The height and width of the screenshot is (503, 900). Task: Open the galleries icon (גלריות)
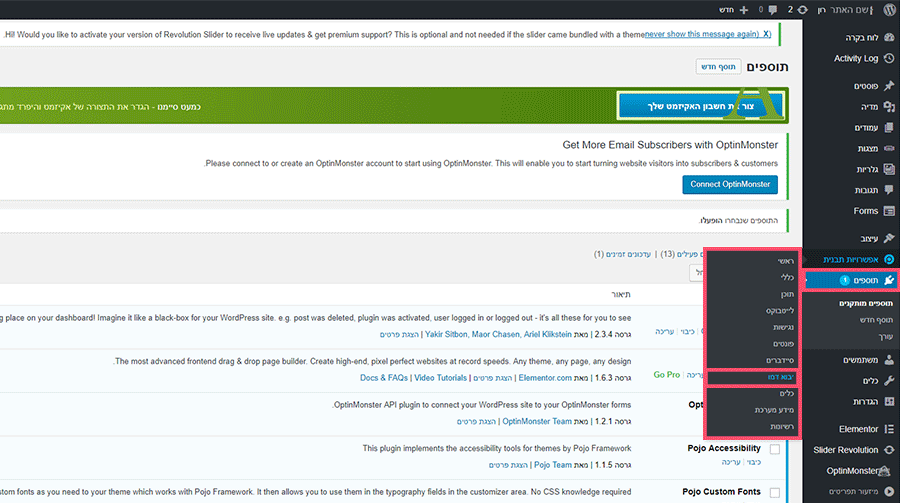[x=889, y=169]
